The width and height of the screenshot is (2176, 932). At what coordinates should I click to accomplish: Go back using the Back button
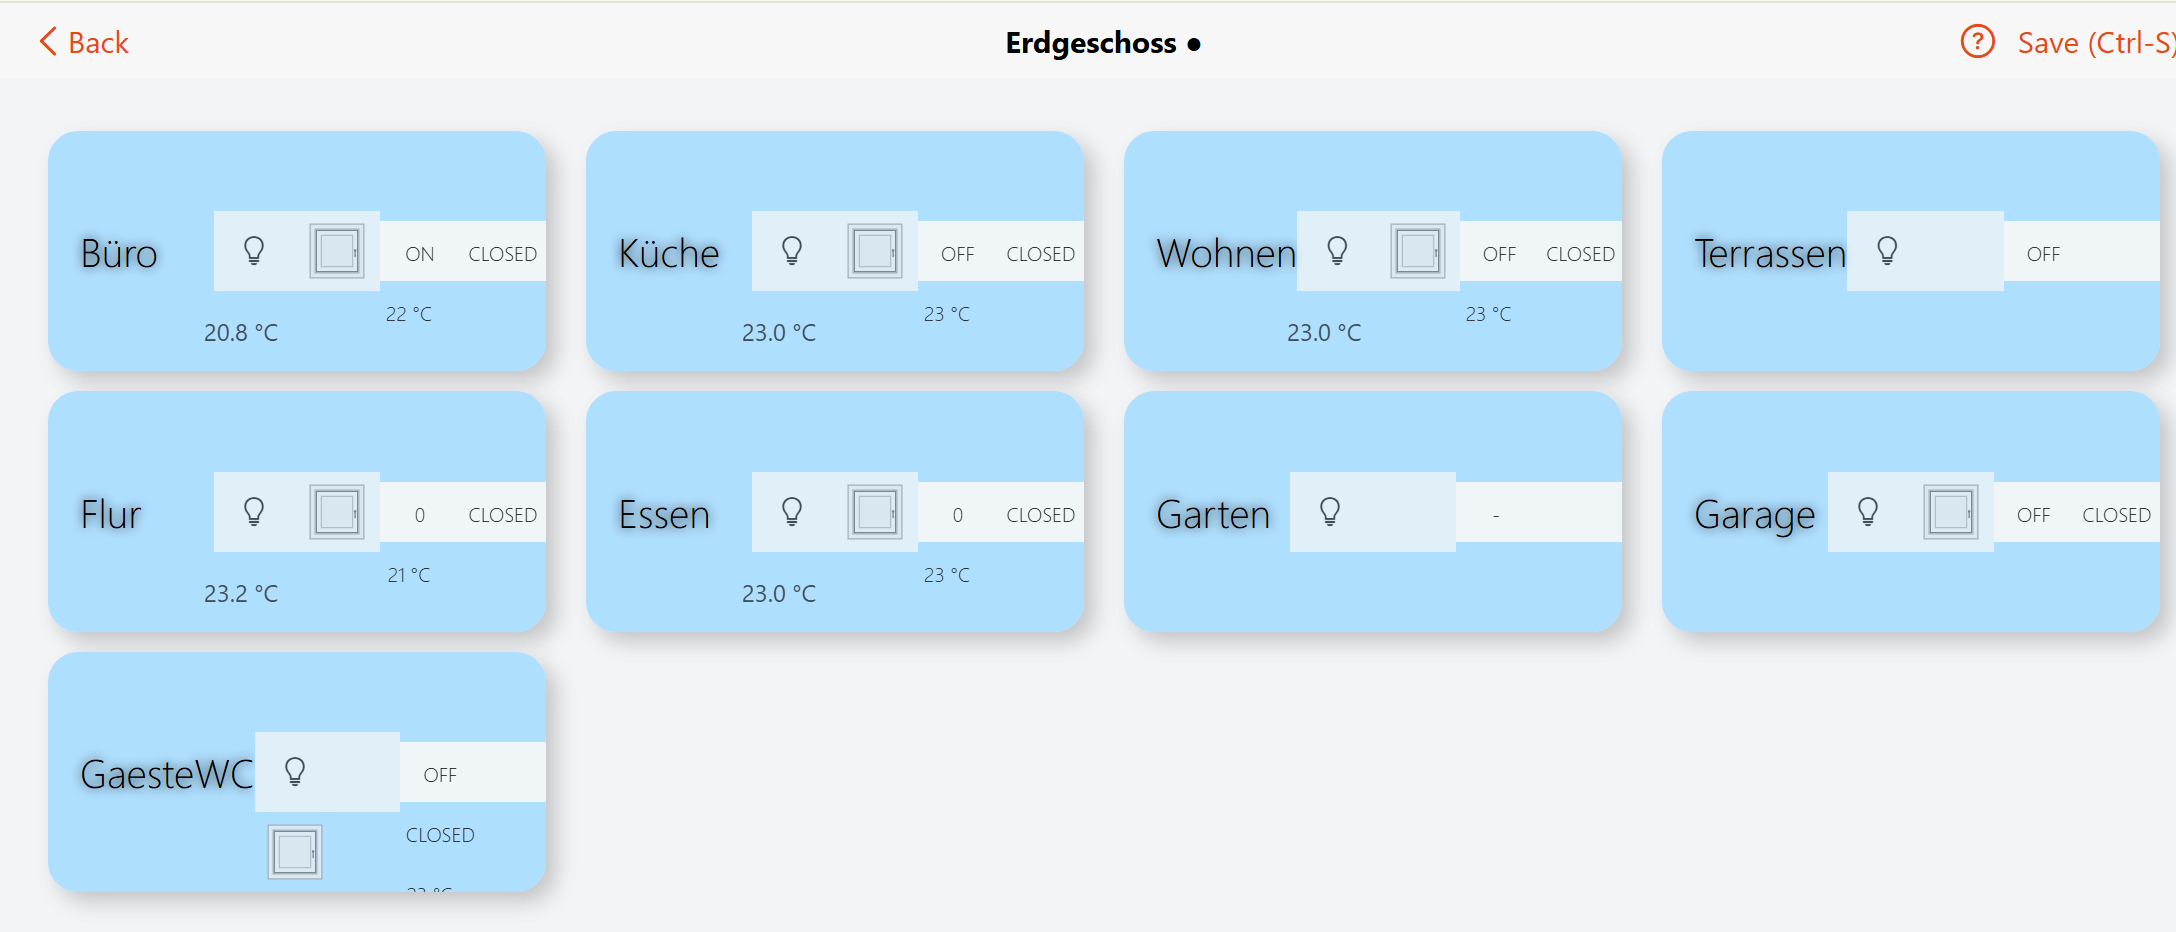[84, 42]
